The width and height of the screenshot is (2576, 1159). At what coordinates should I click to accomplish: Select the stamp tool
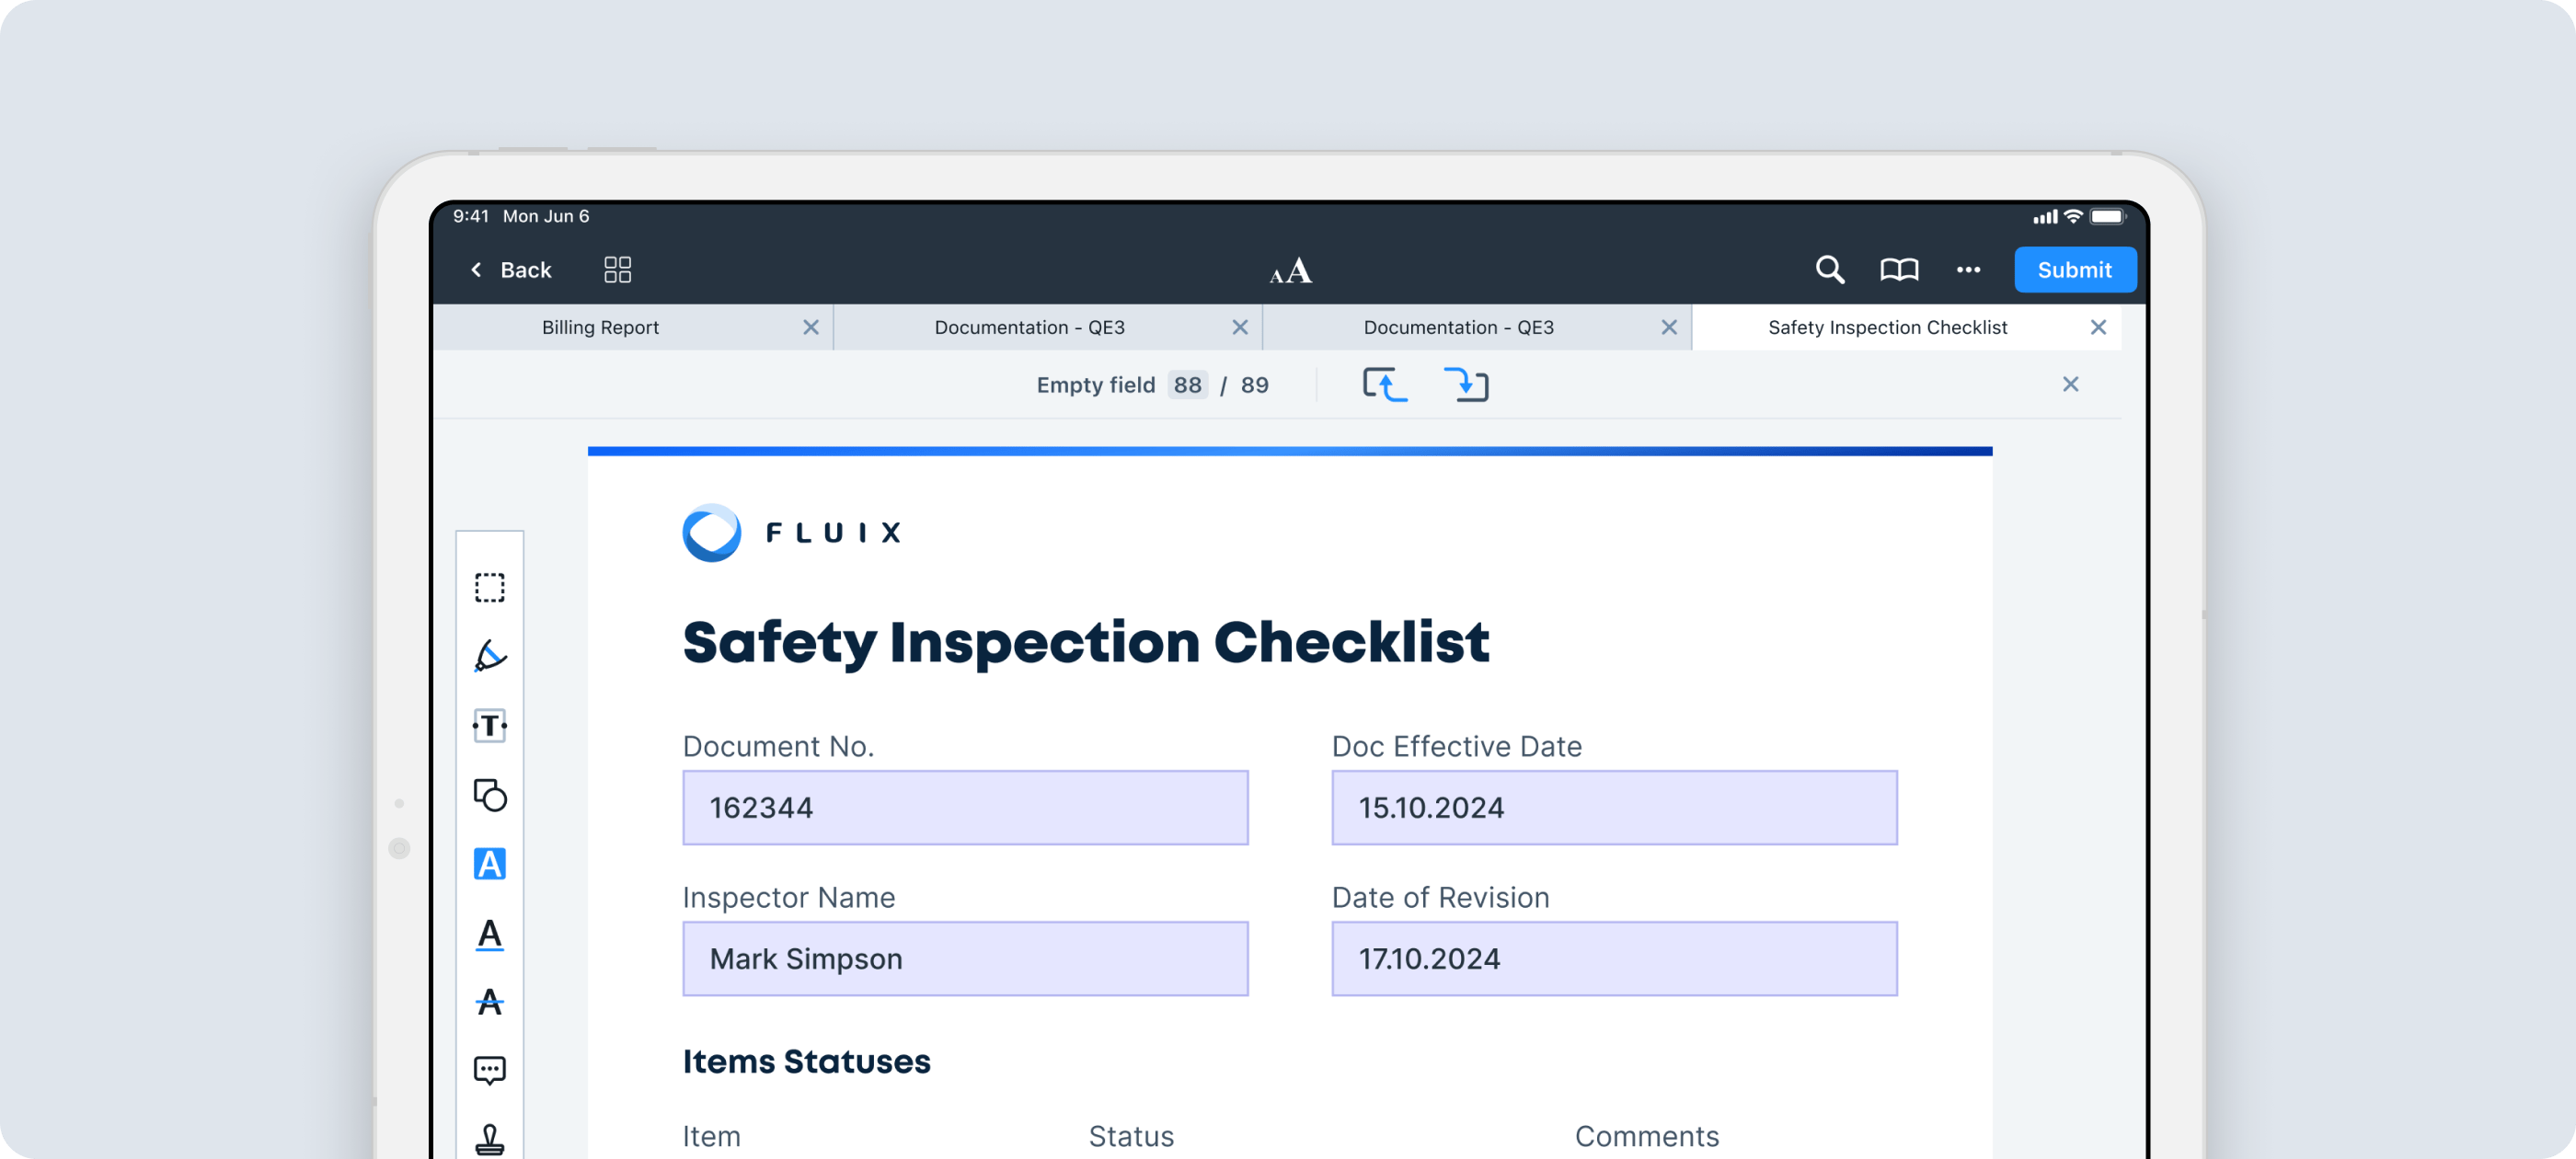tap(489, 1138)
